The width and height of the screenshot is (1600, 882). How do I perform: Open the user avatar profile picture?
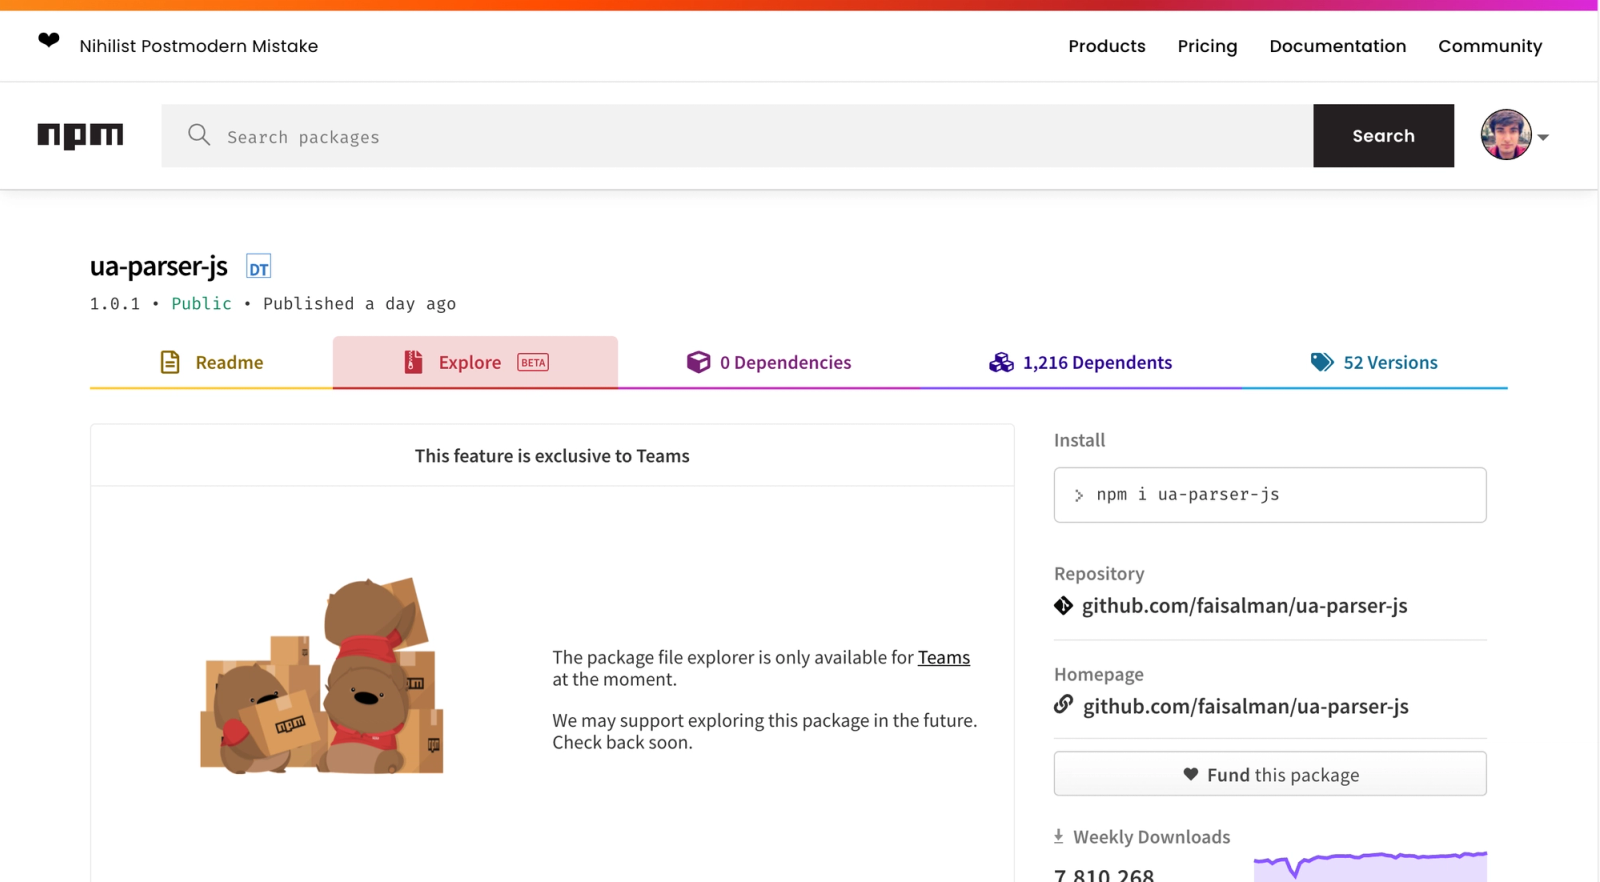[1506, 135]
